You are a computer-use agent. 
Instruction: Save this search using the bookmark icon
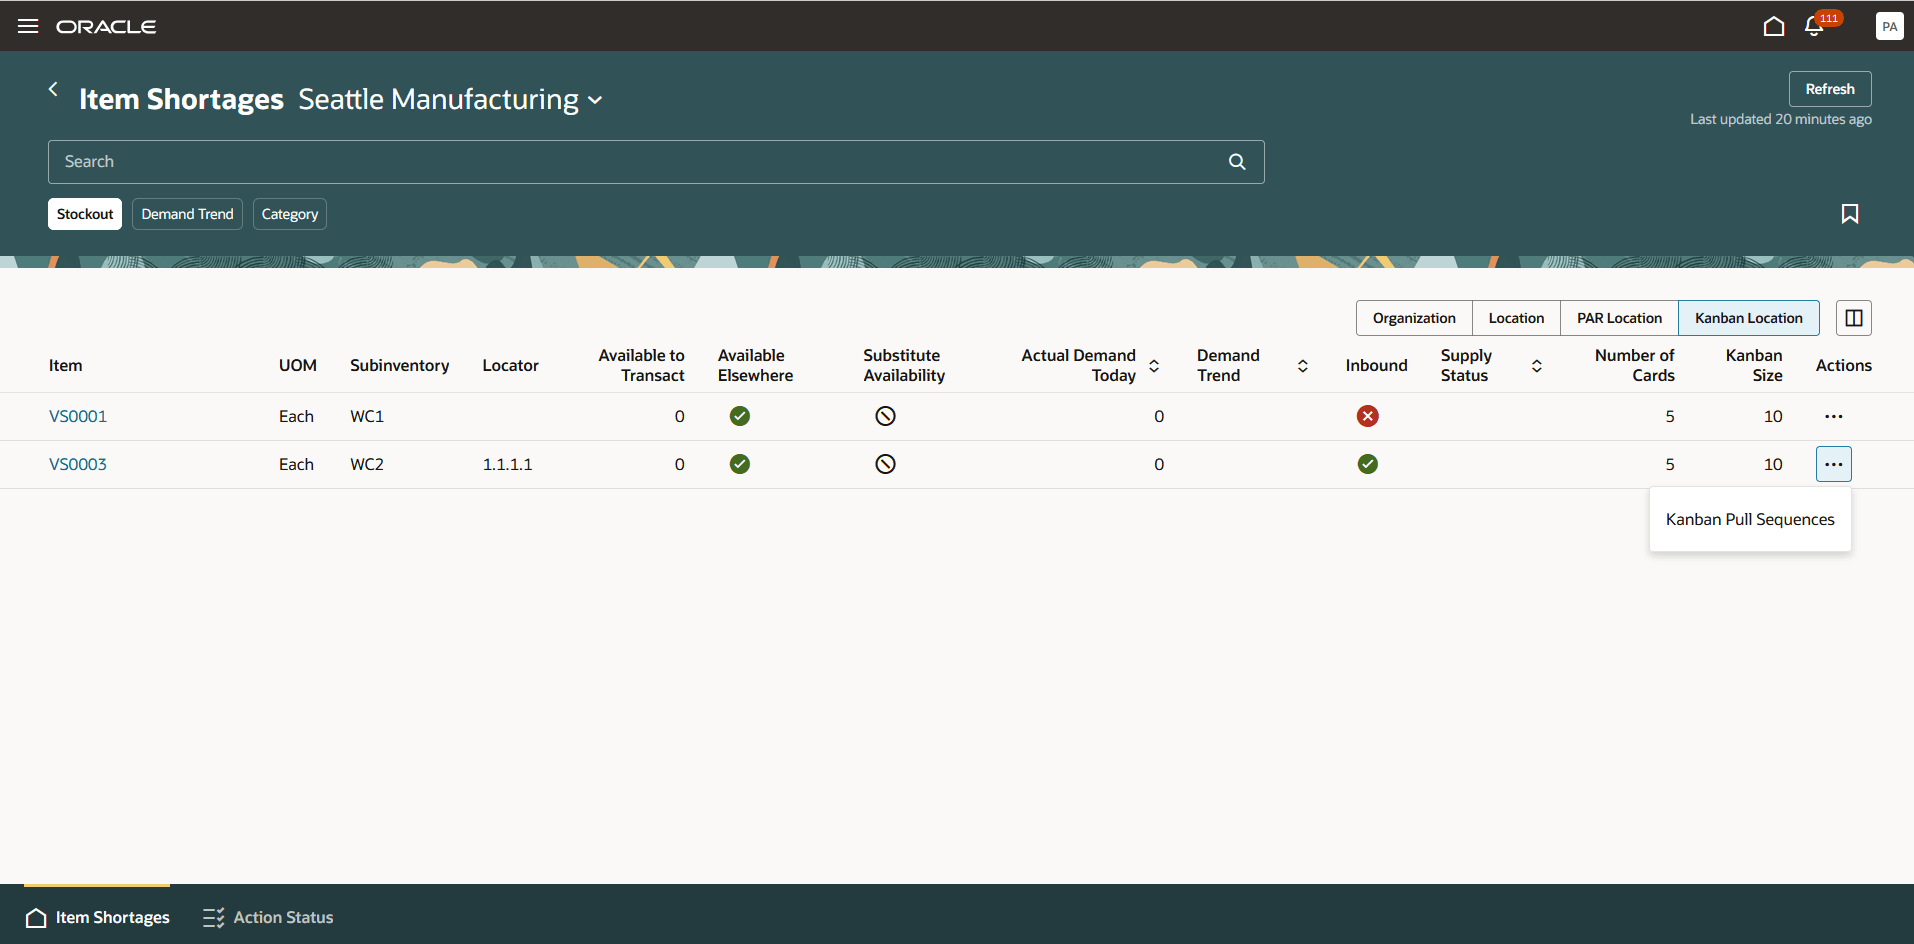tap(1849, 213)
